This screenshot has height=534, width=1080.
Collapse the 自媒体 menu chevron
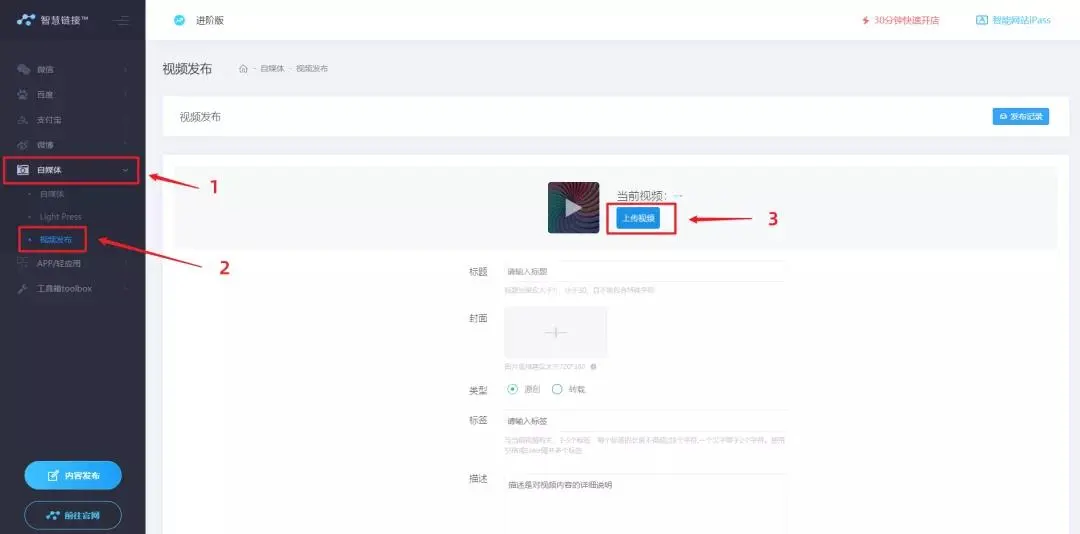(x=125, y=170)
